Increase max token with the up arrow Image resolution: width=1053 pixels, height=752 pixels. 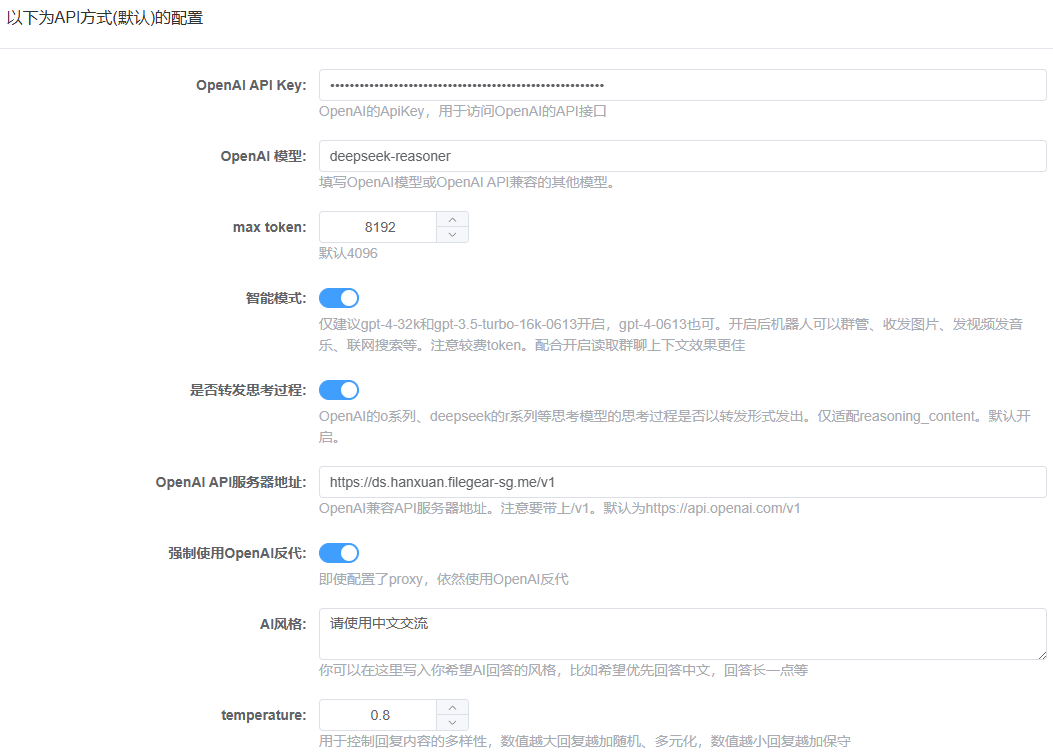452,220
